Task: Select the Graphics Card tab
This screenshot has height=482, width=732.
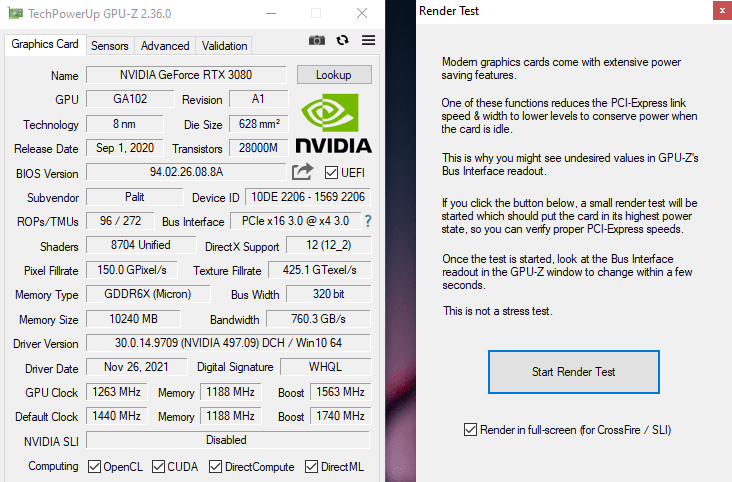Action: coord(45,44)
